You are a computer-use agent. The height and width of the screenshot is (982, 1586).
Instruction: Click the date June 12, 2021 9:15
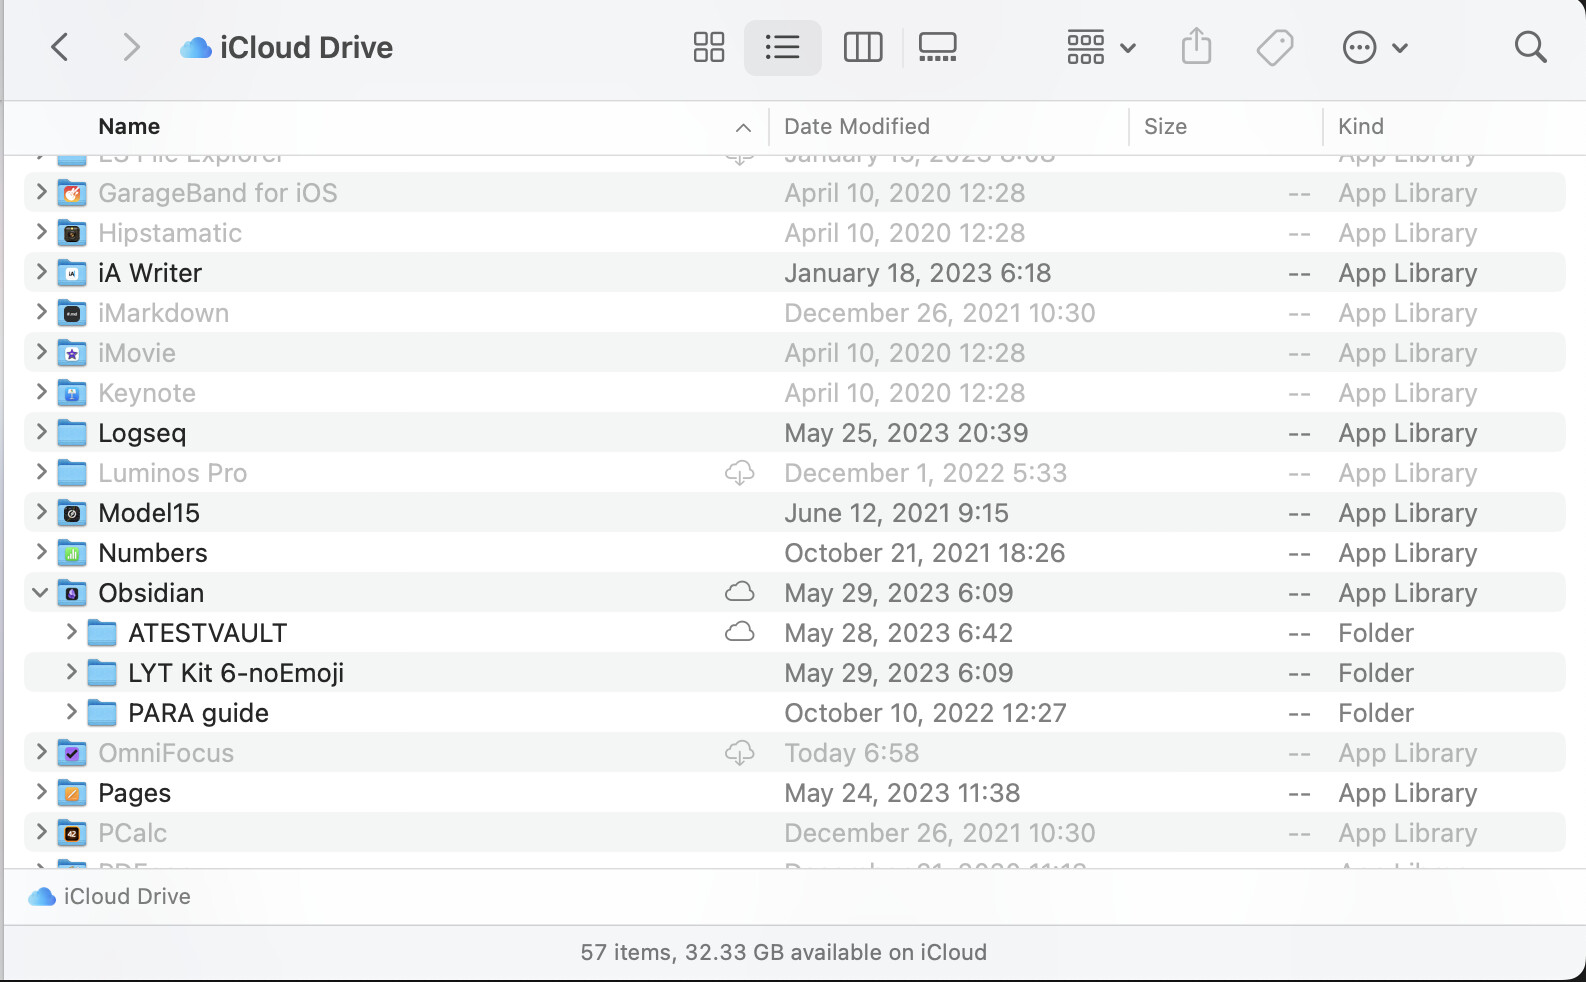(896, 513)
